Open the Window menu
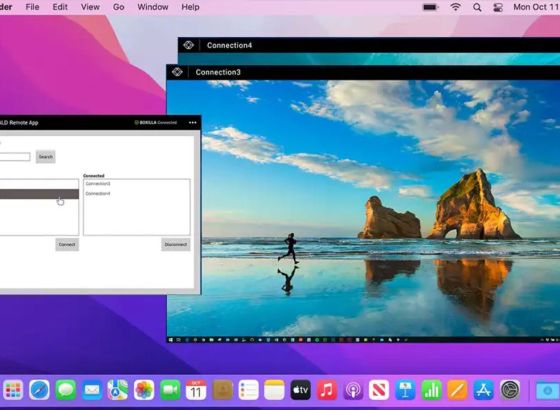This screenshot has width=560, height=410. (x=153, y=7)
